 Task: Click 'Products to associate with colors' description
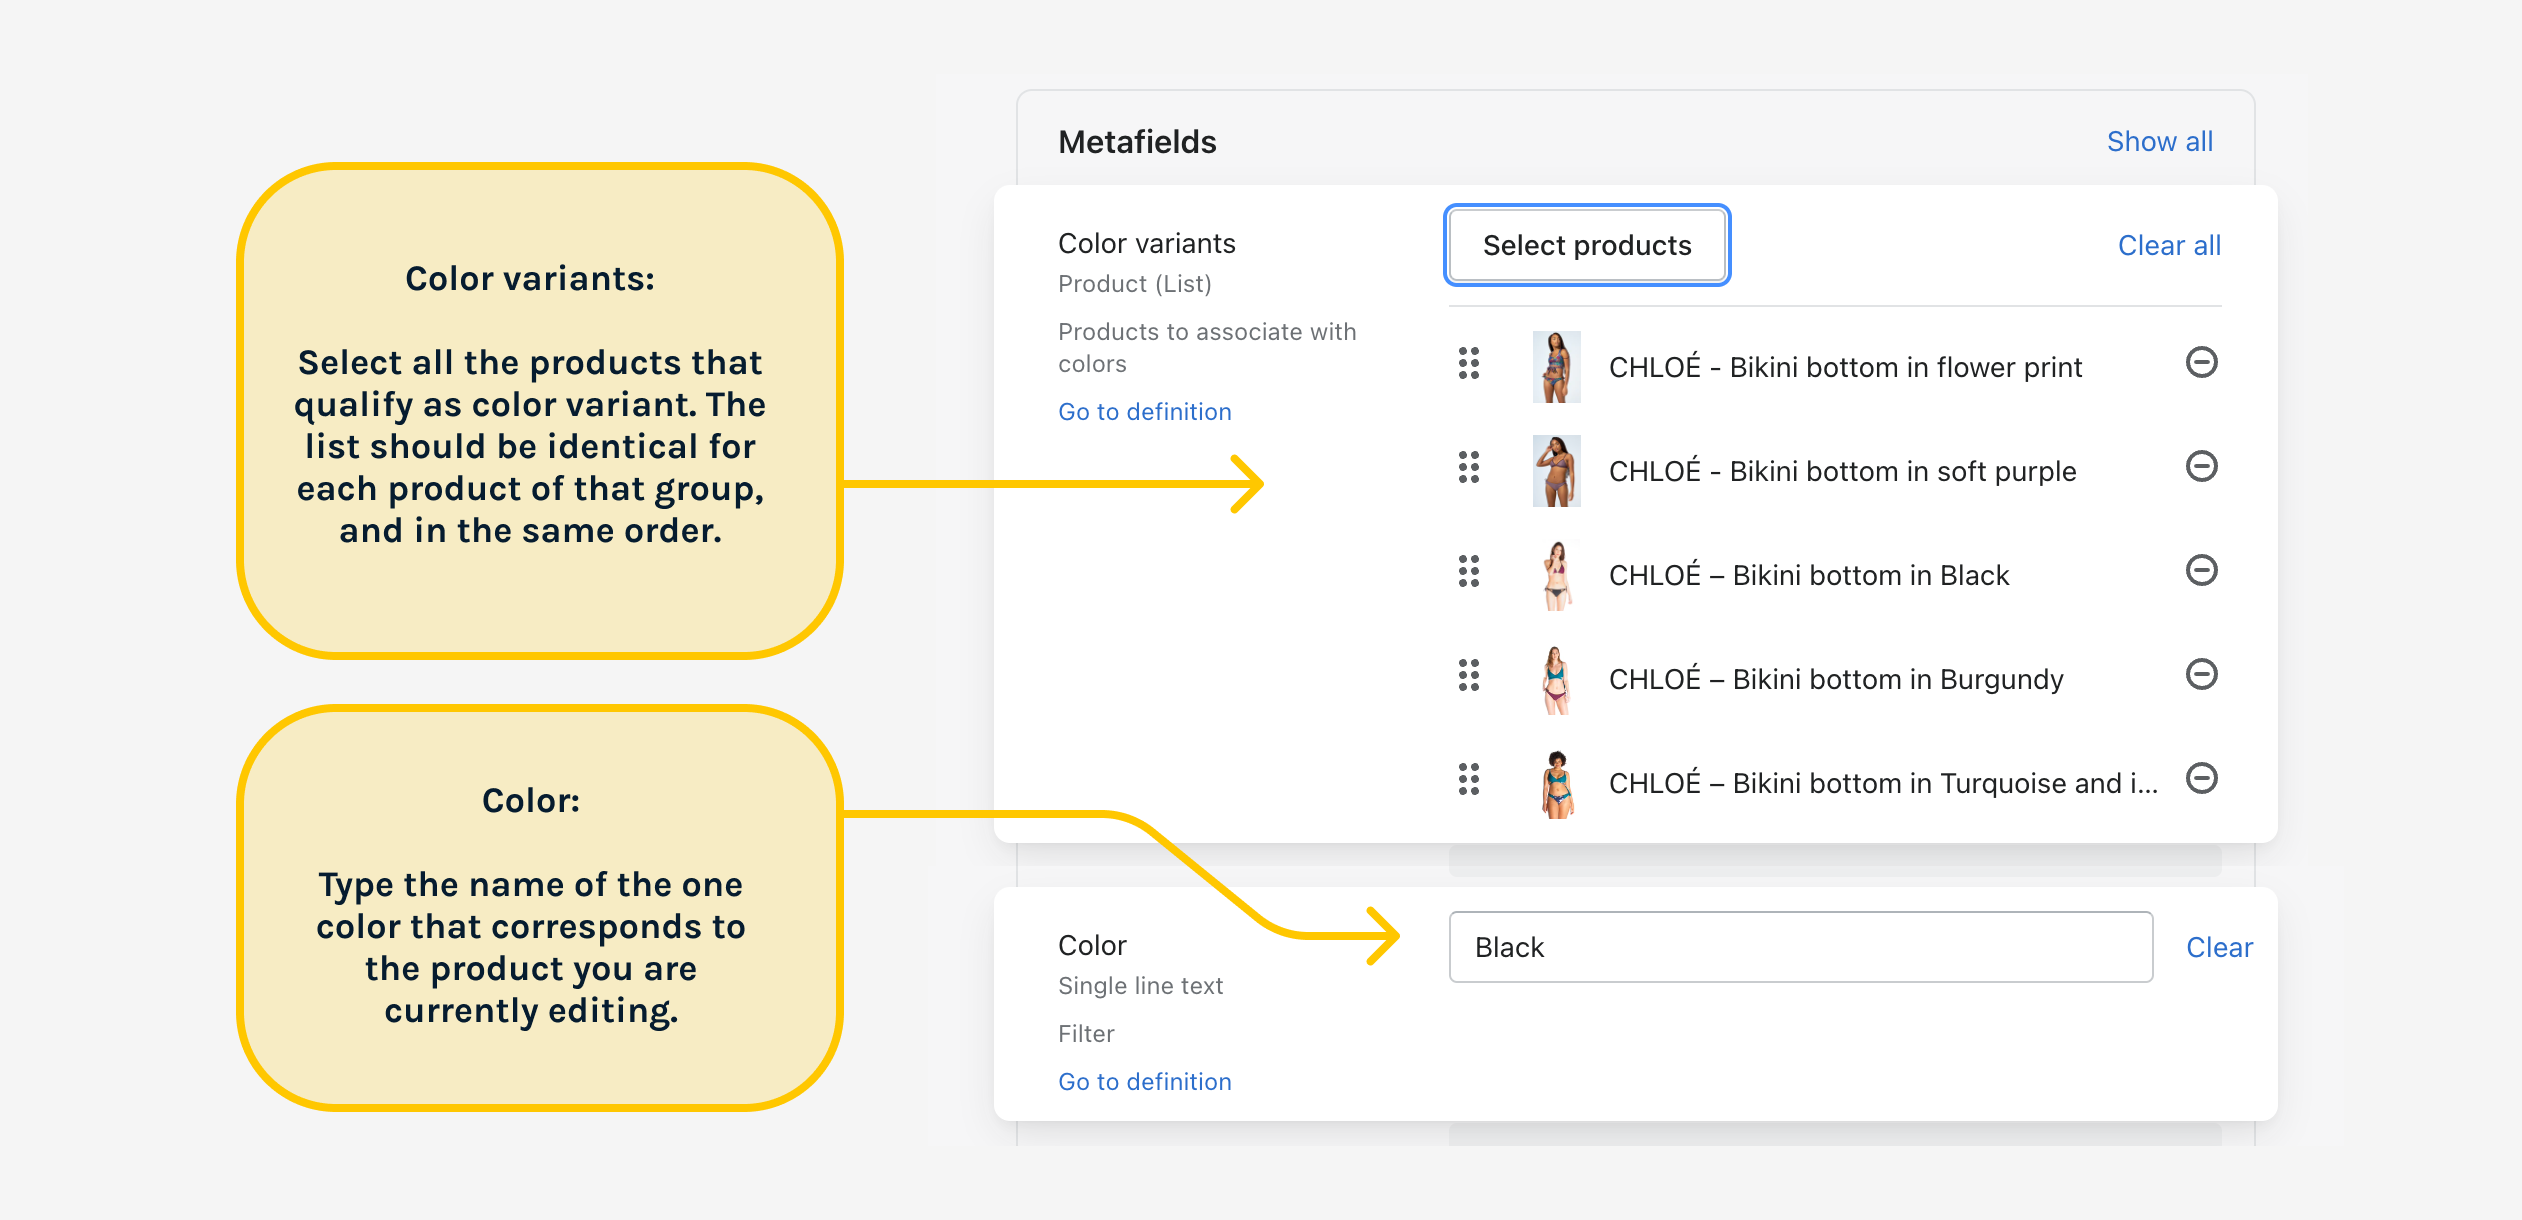coord(1207,347)
